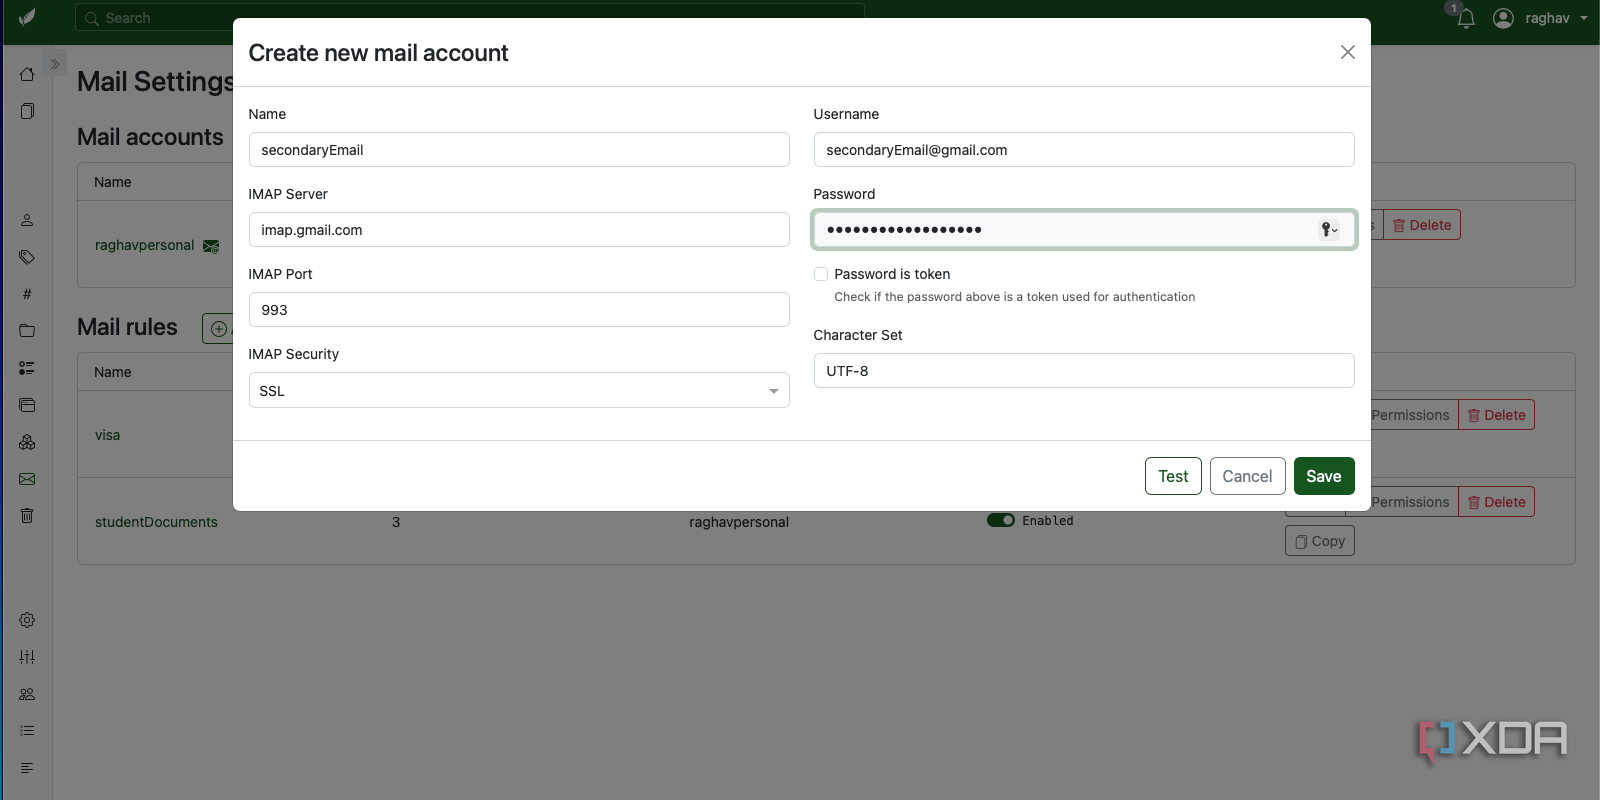
Task: Open the studentDocuments mail rule link
Action: [x=156, y=522]
